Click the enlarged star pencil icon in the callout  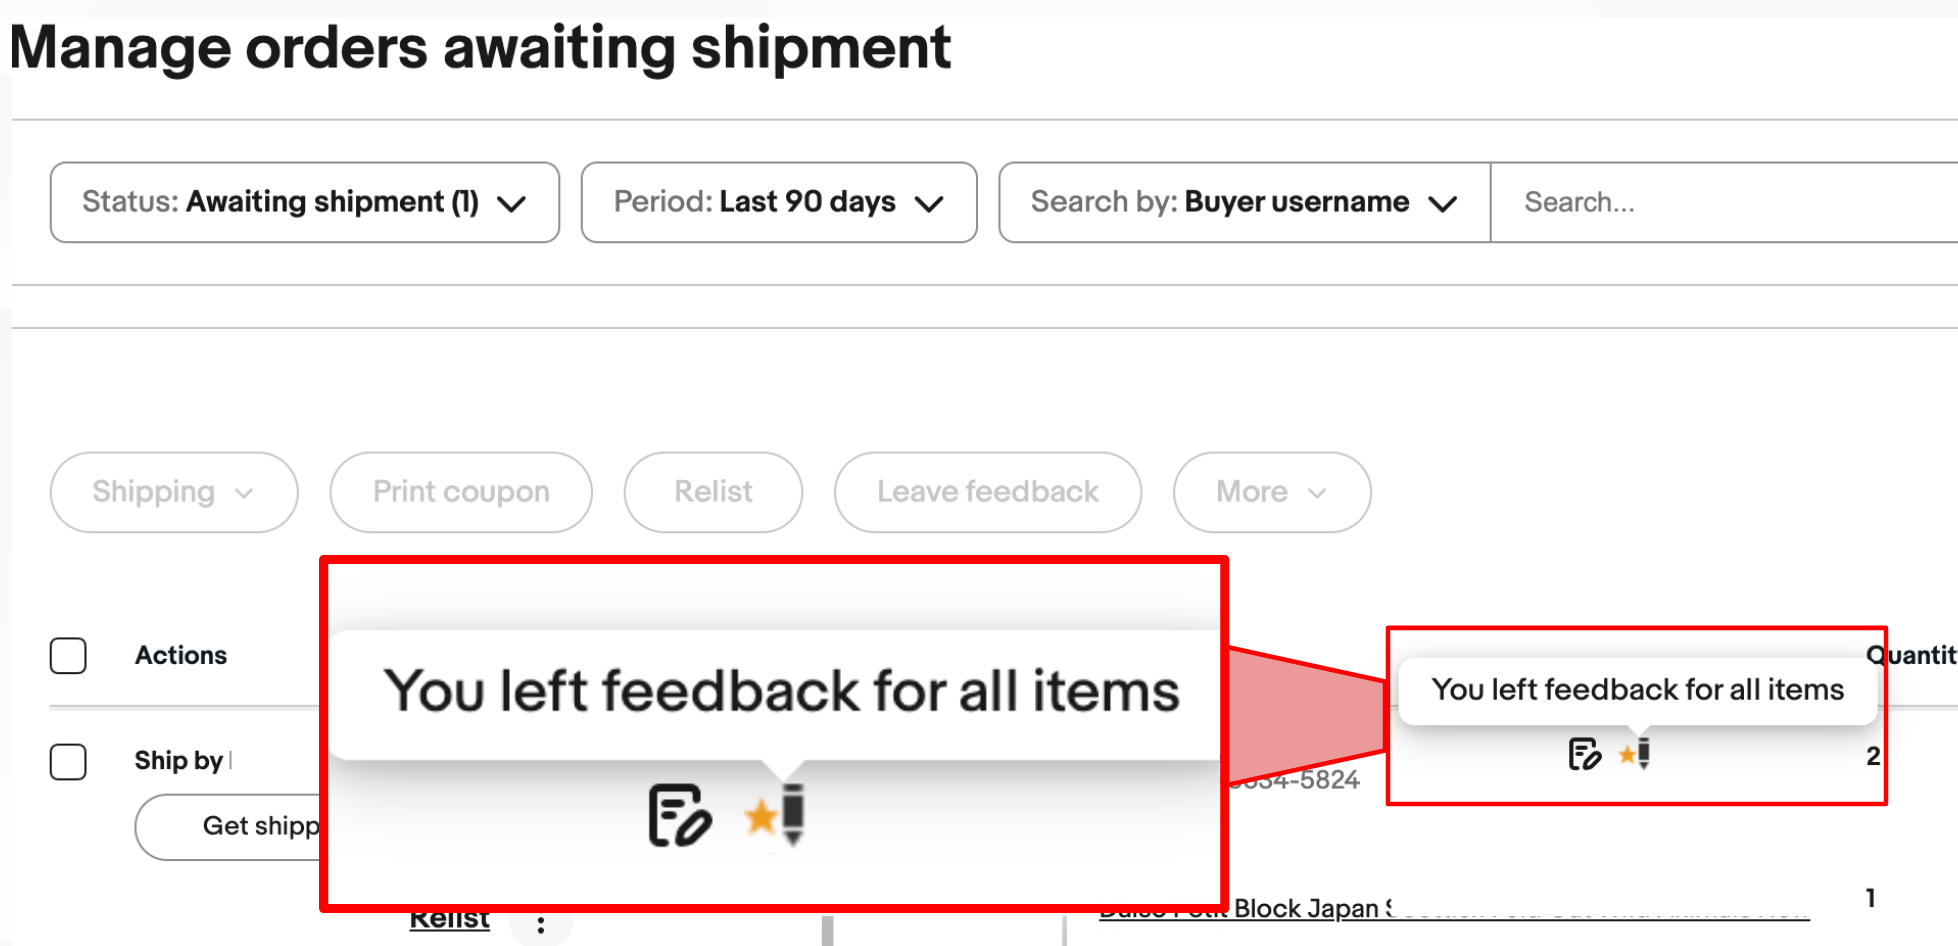click(775, 814)
